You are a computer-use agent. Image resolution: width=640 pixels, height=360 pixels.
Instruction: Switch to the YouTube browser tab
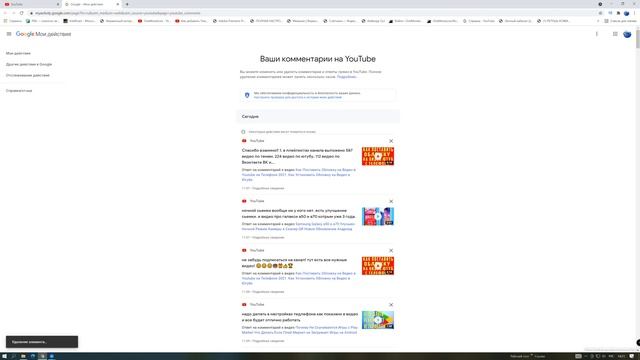pos(31,4)
